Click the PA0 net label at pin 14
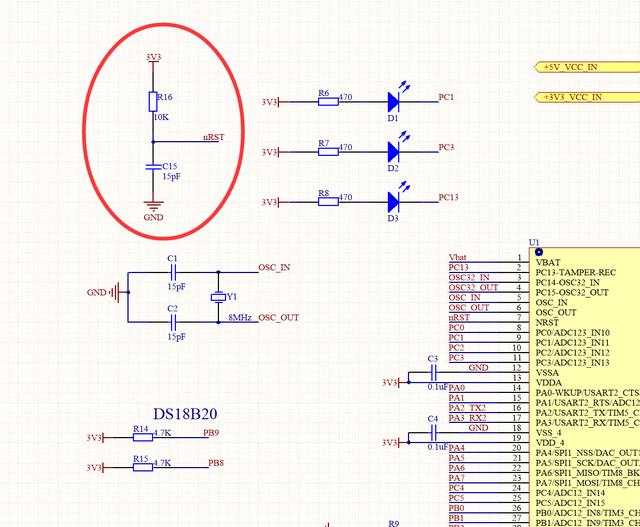The image size is (640, 527). 456,387
